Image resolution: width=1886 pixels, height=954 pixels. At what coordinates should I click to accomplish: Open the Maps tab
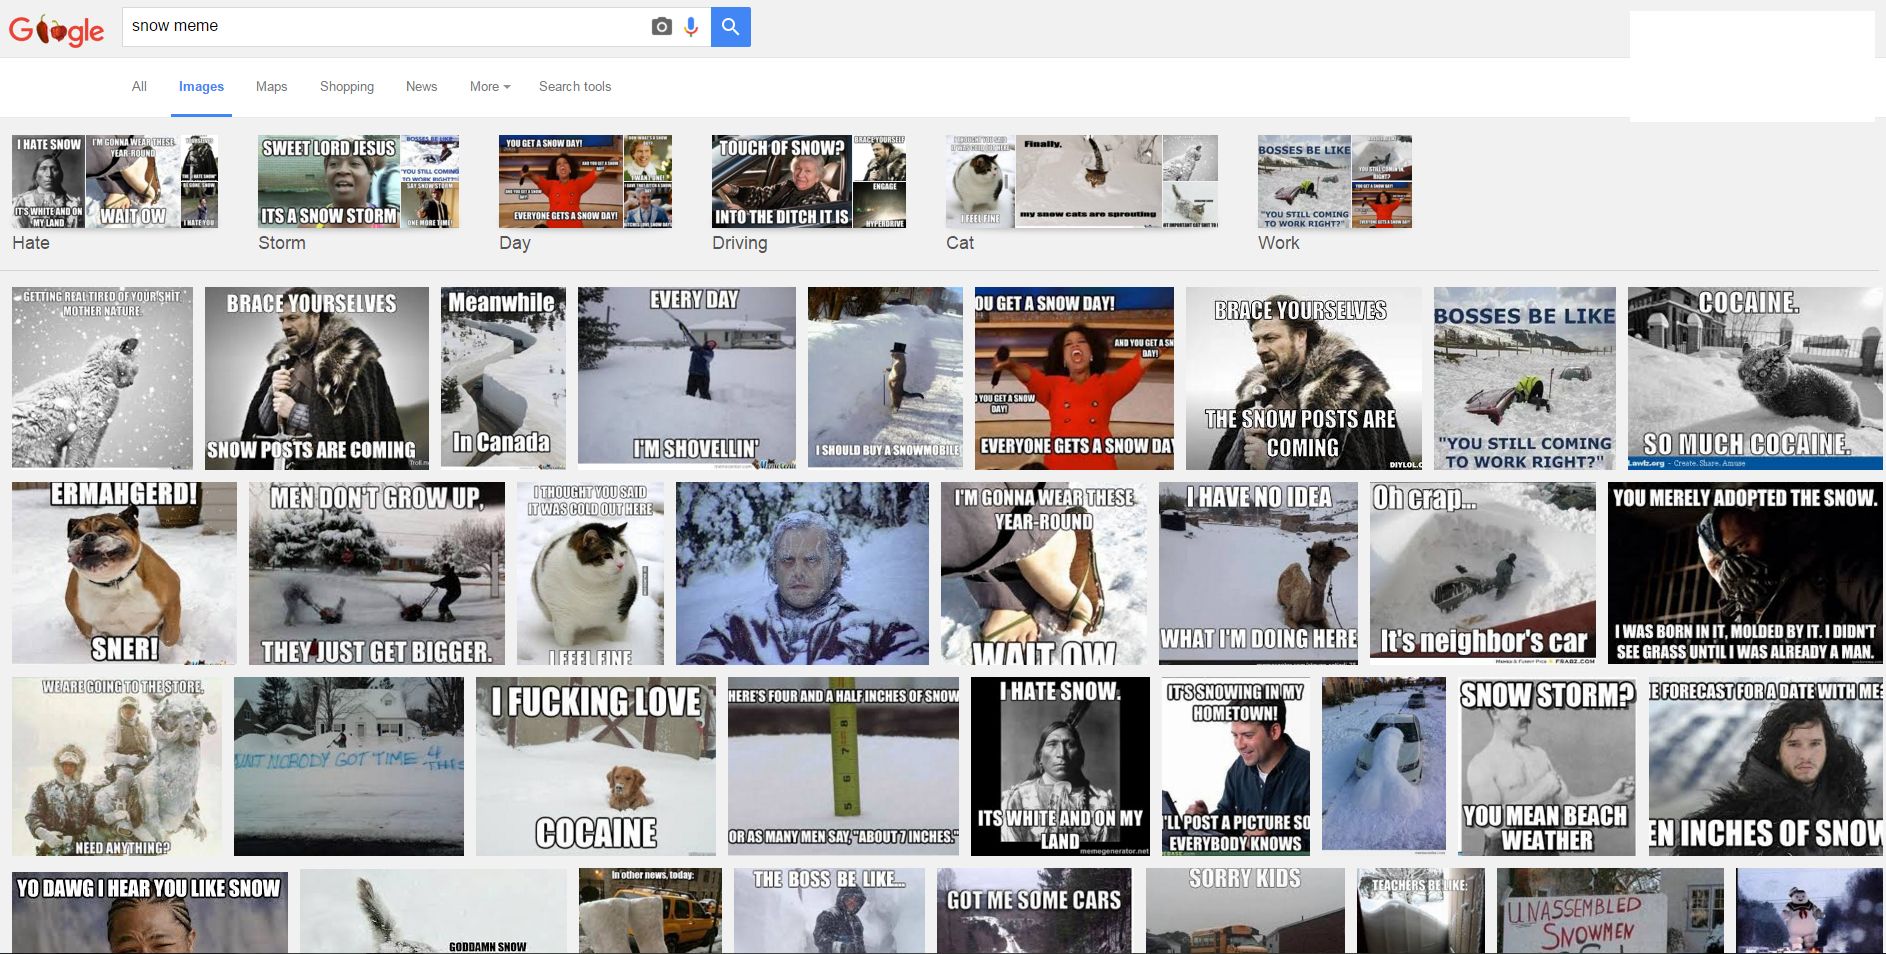pos(271,86)
